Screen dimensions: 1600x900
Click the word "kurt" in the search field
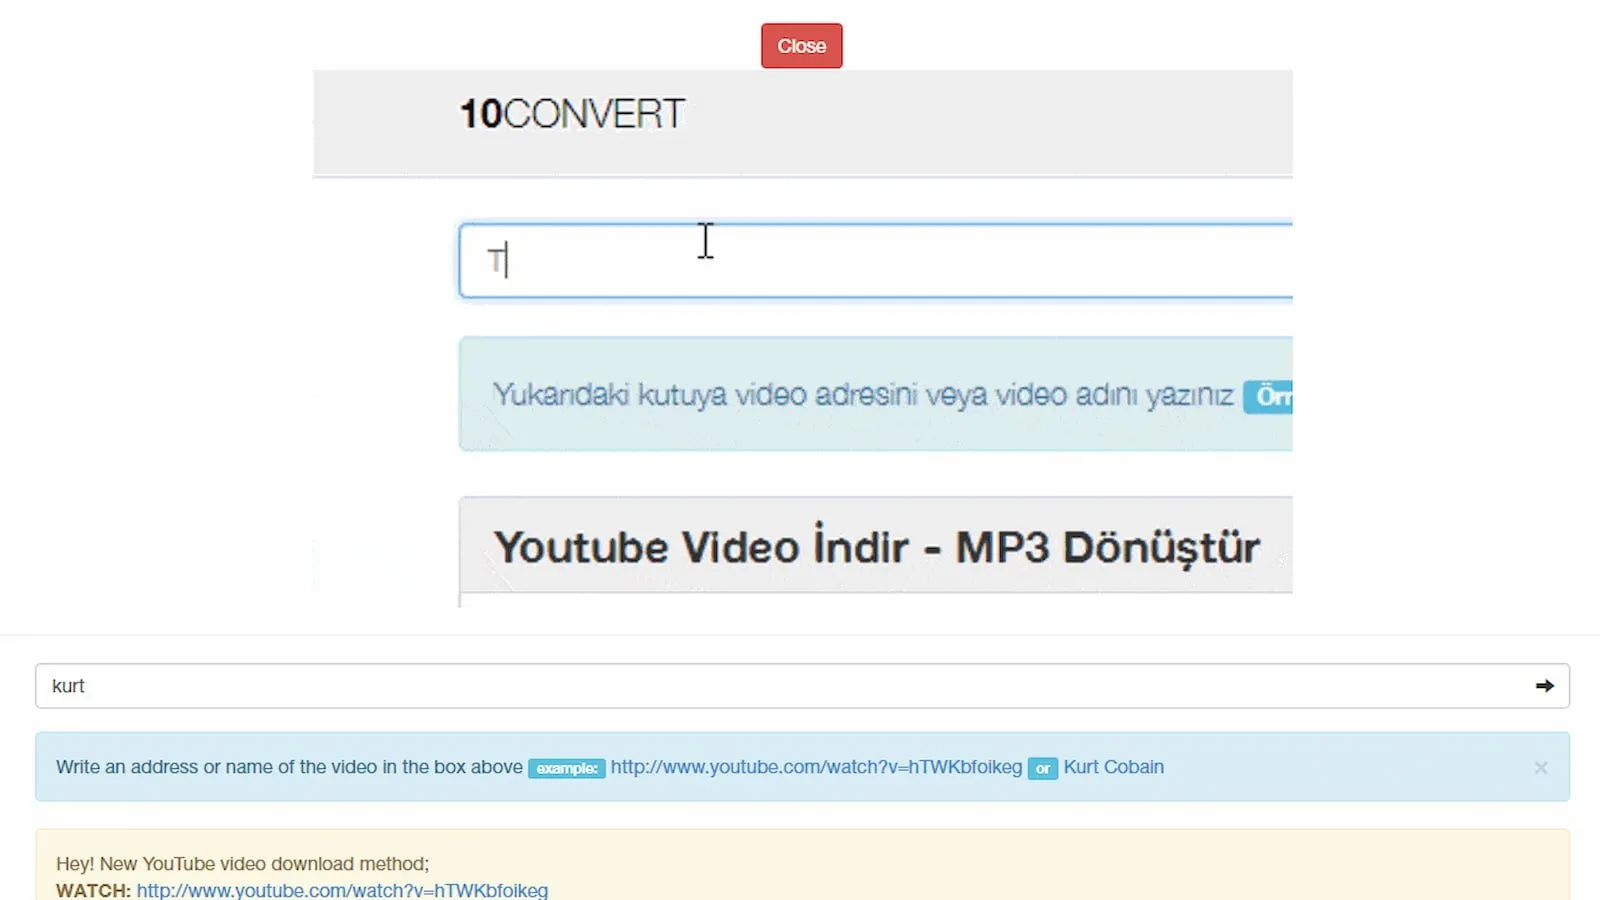(68, 686)
